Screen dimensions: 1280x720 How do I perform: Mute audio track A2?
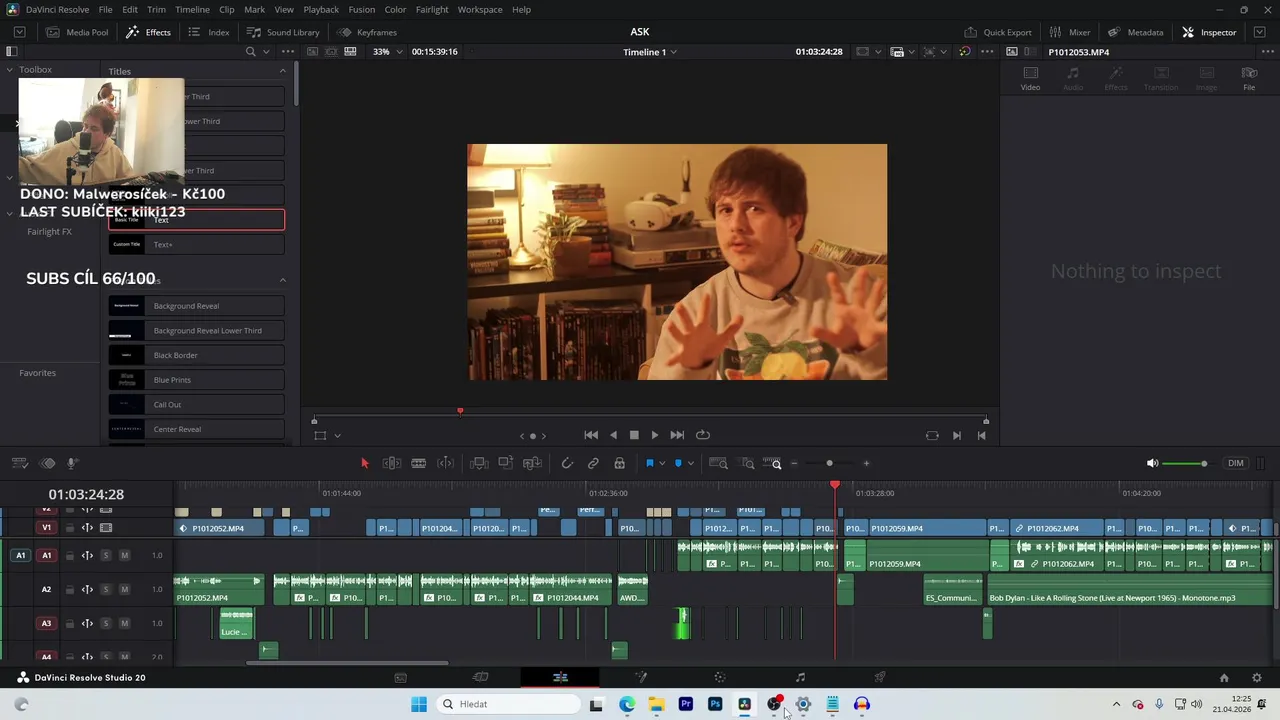(125, 589)
